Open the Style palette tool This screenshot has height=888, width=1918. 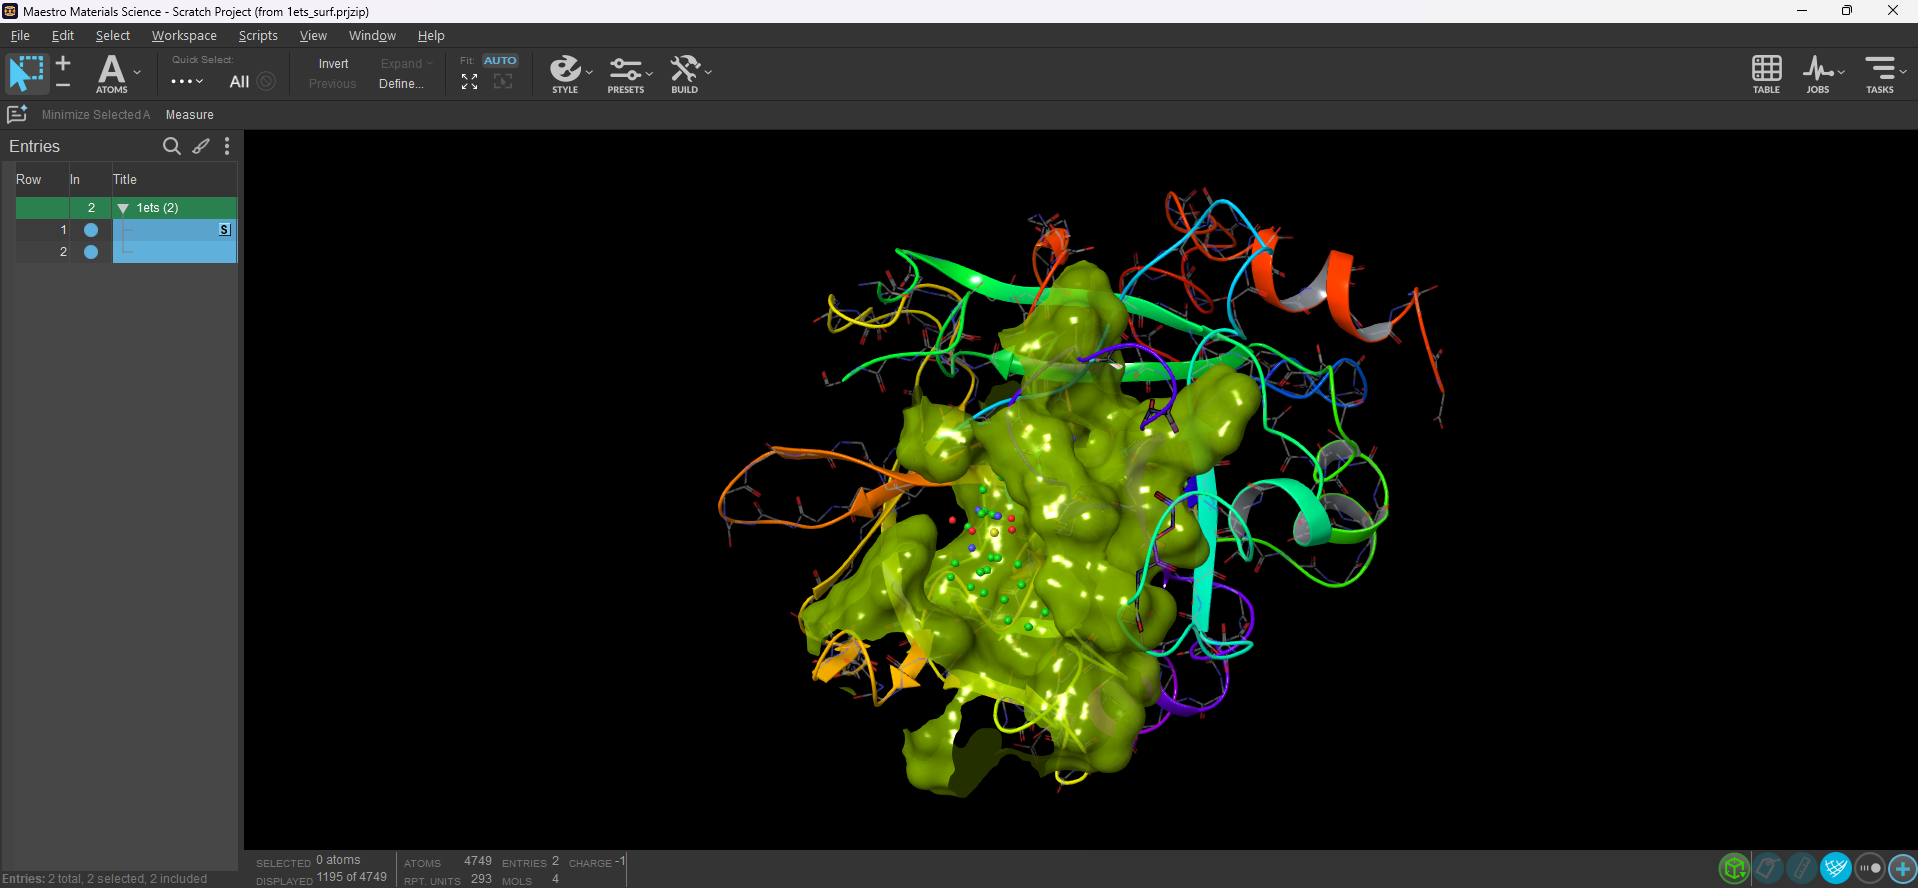(565, 74)
